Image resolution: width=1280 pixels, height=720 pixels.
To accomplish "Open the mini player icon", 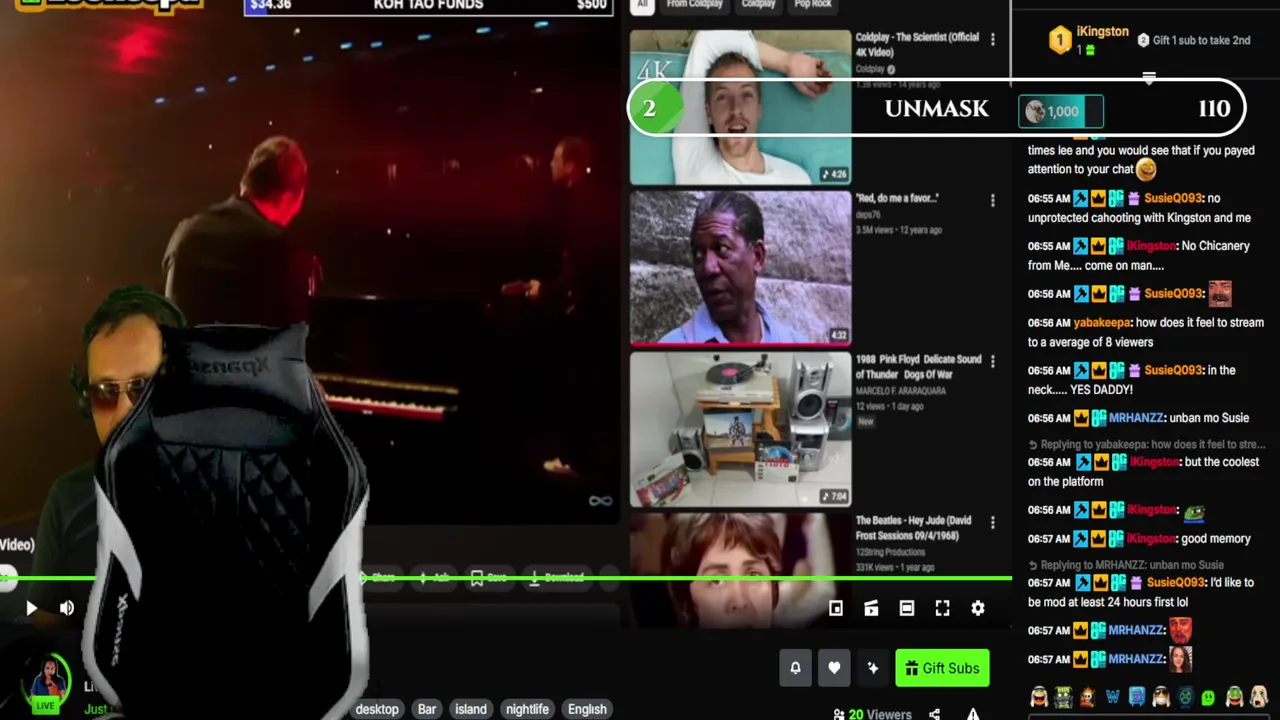I will point(836,608).
